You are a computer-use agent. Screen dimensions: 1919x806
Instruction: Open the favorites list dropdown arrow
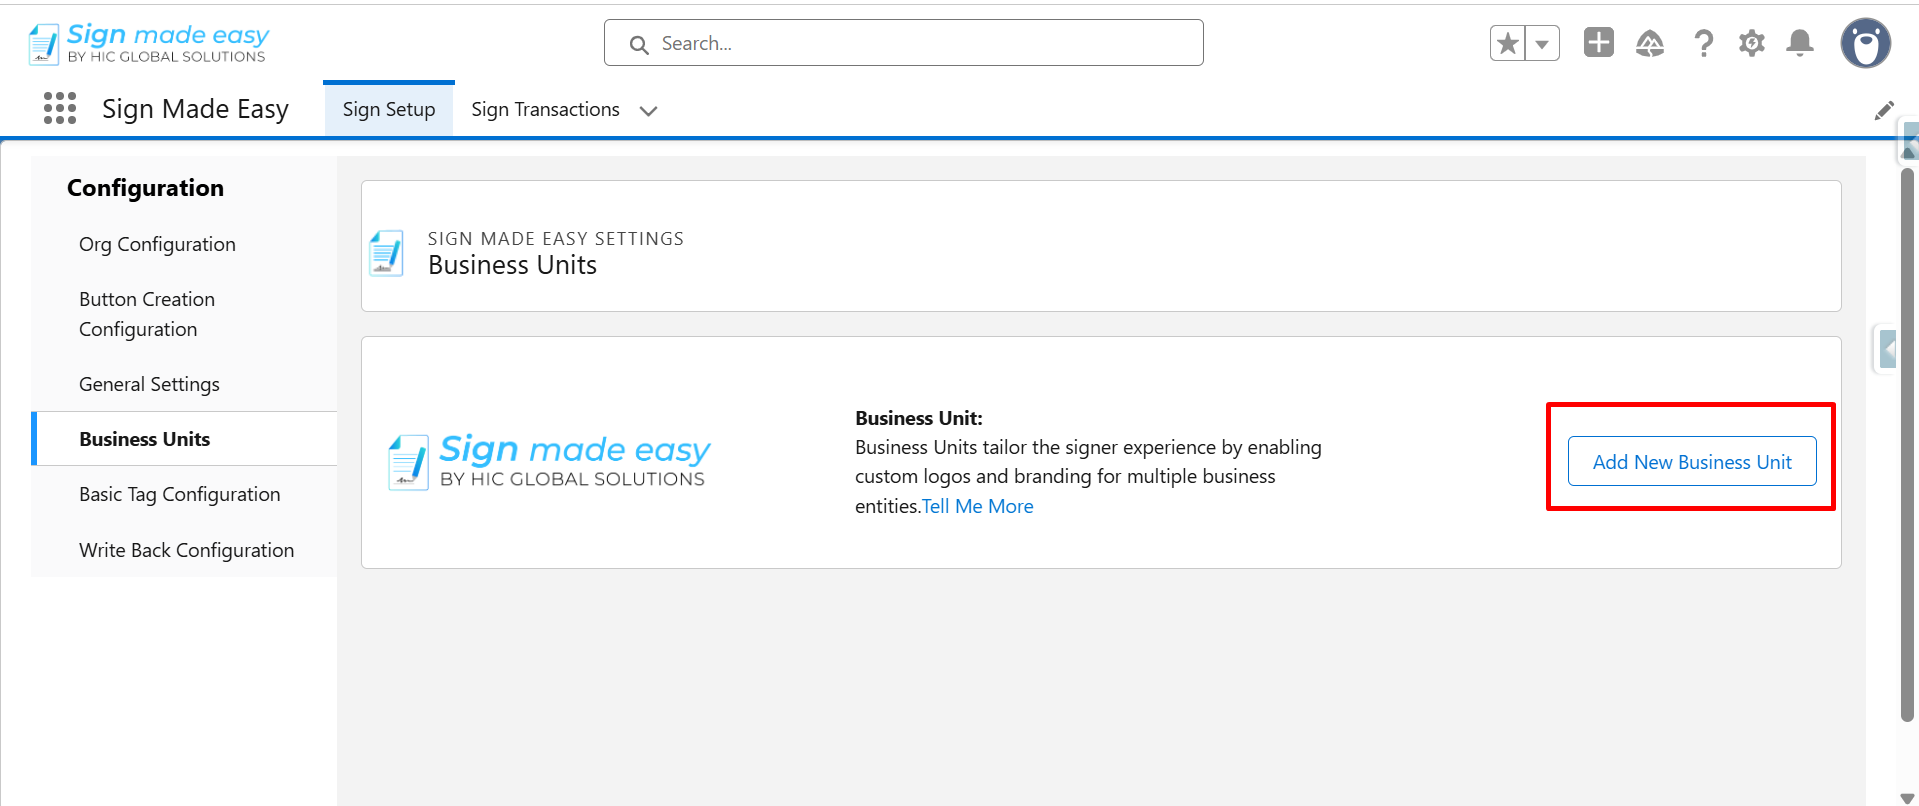pyautogui.click(x=1542, y=43)
